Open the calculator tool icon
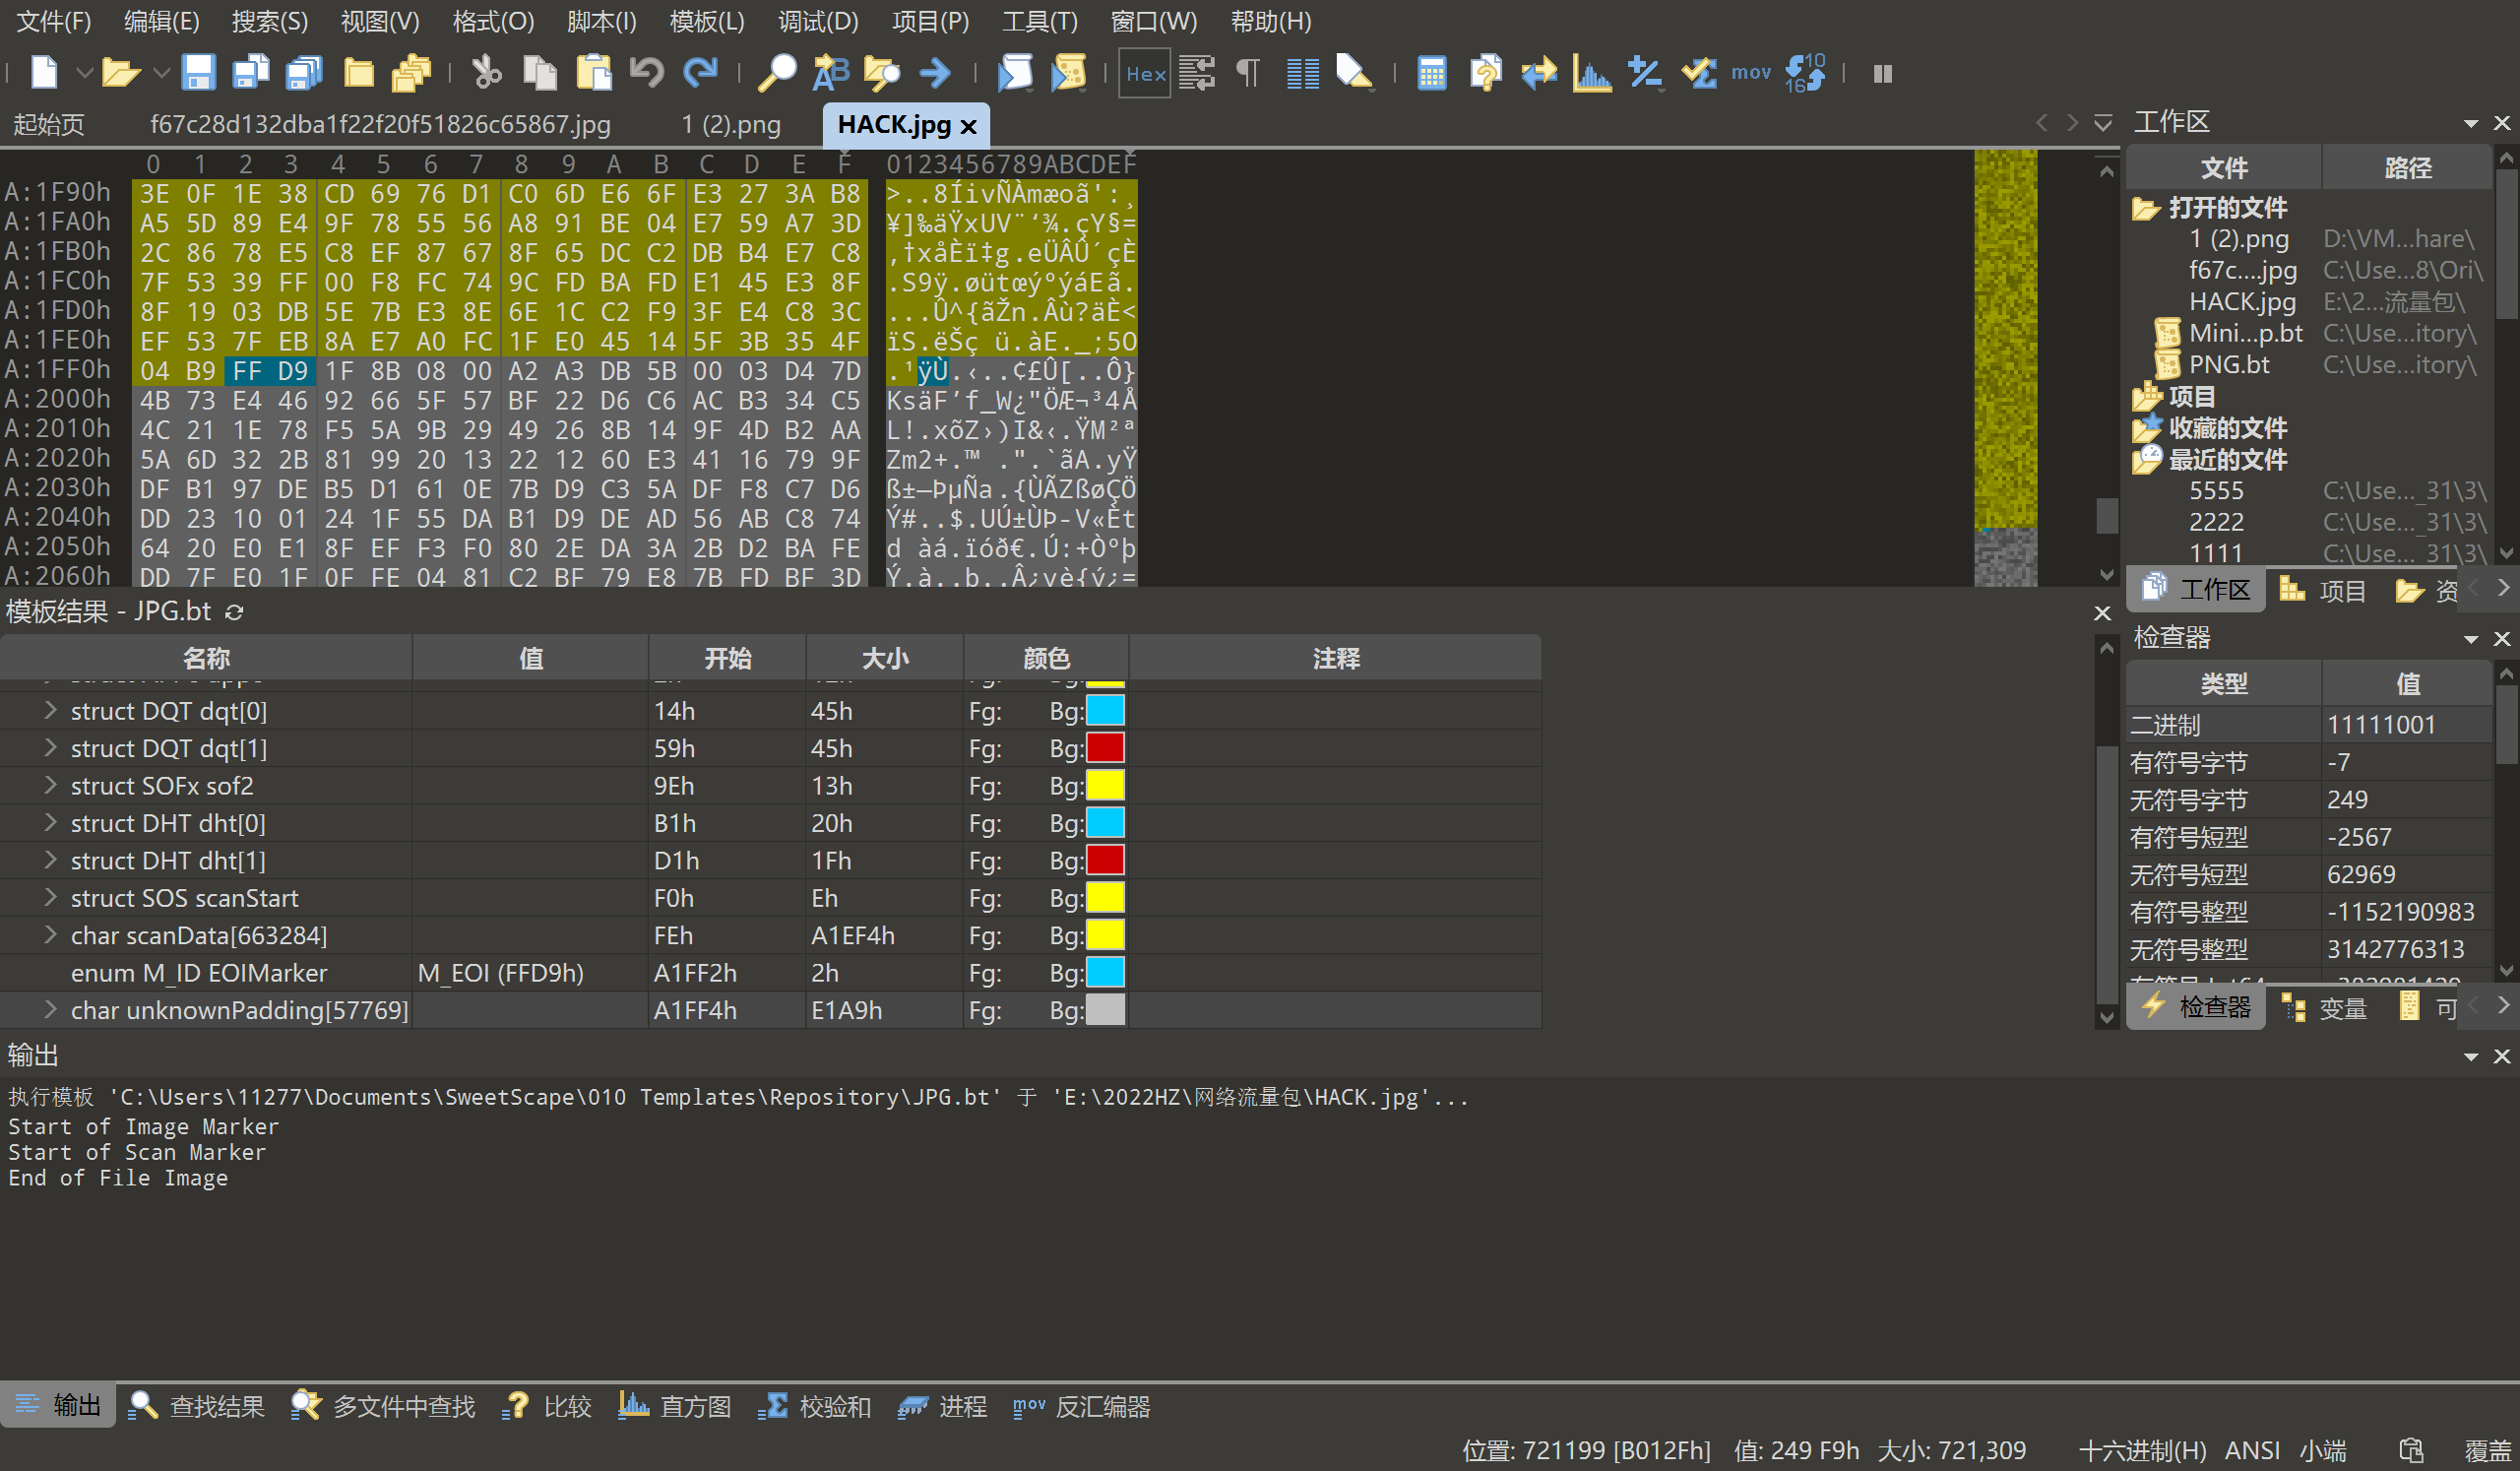 point(1432,73)
